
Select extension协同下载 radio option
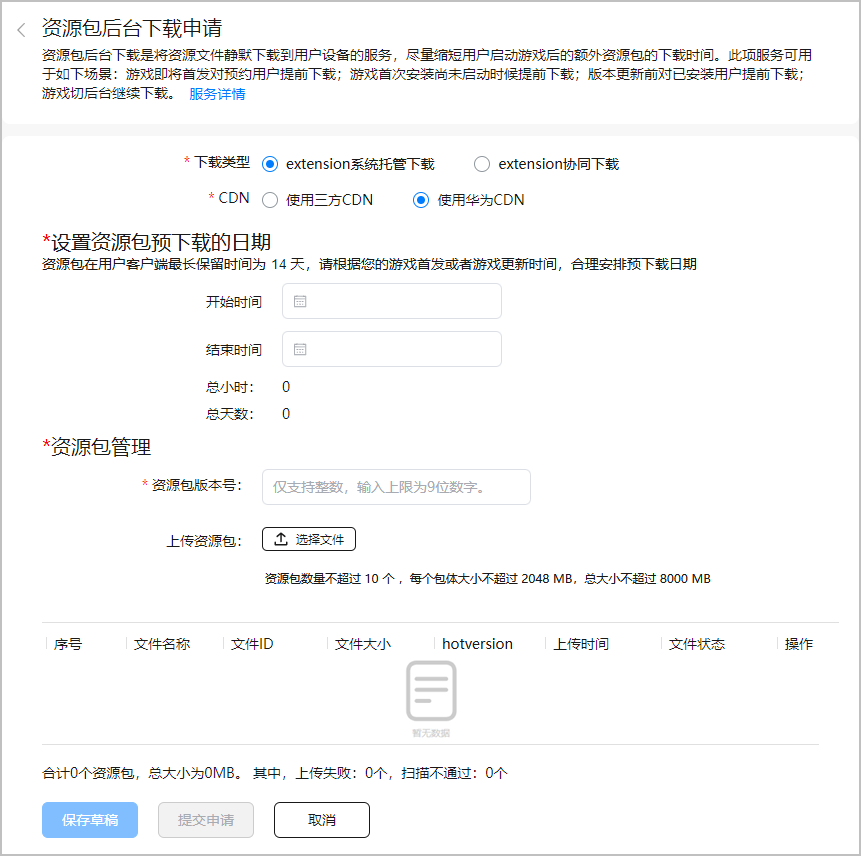coord(482,164)
